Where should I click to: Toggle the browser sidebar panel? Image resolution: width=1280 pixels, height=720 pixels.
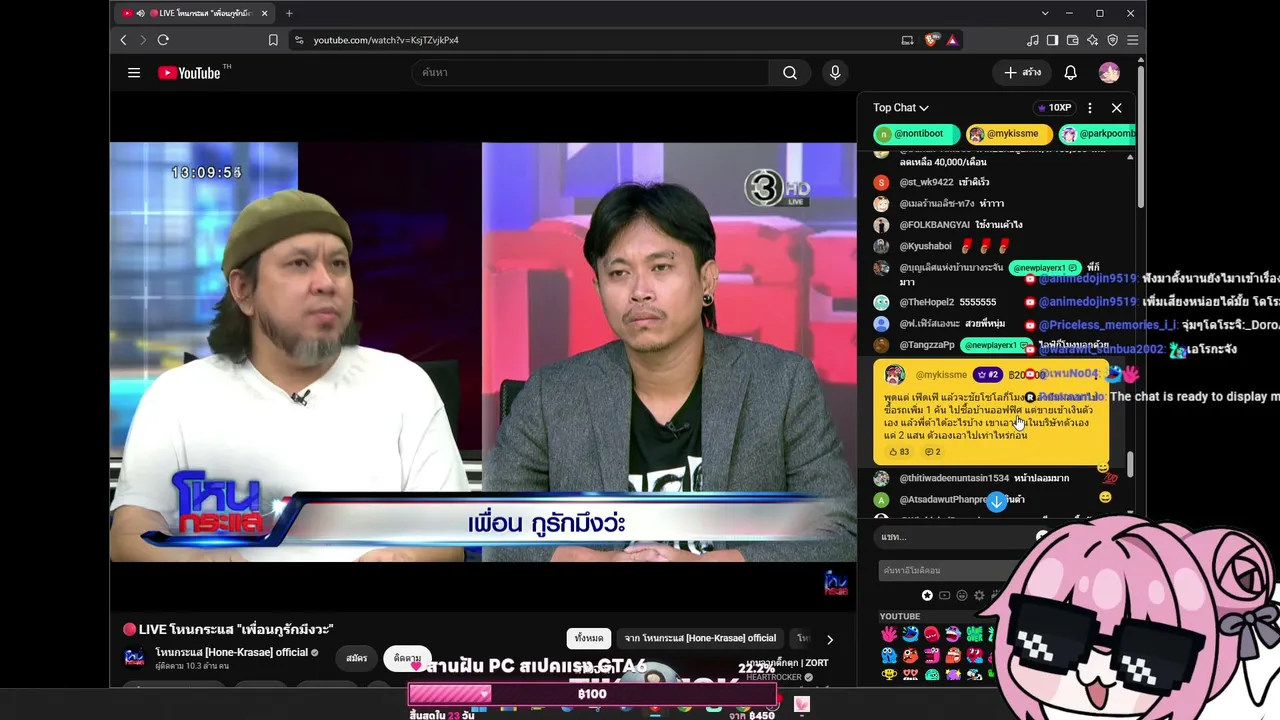pos(1053,40)
